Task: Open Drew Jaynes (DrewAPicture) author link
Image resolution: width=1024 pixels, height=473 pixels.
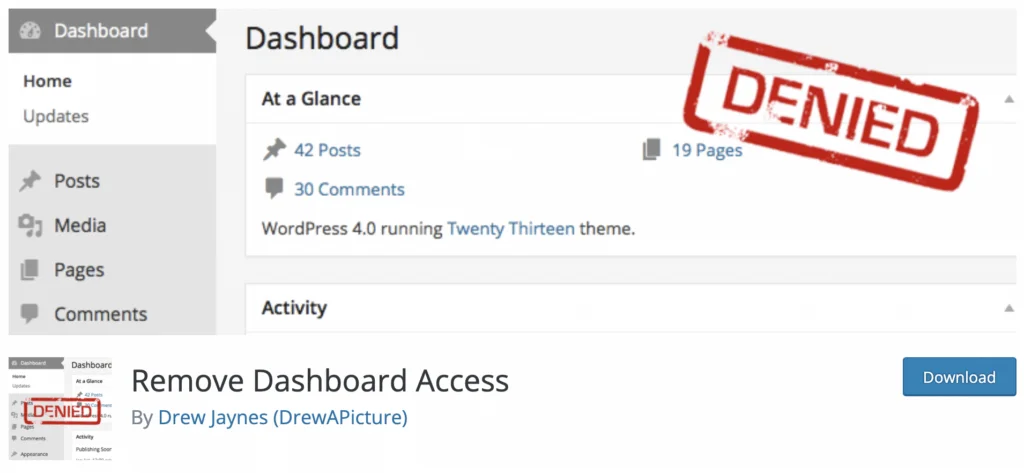Action: [283, 417]
